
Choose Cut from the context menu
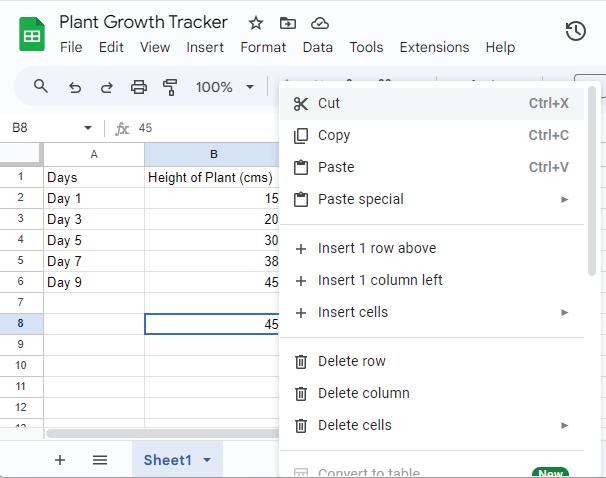[329, 103]
